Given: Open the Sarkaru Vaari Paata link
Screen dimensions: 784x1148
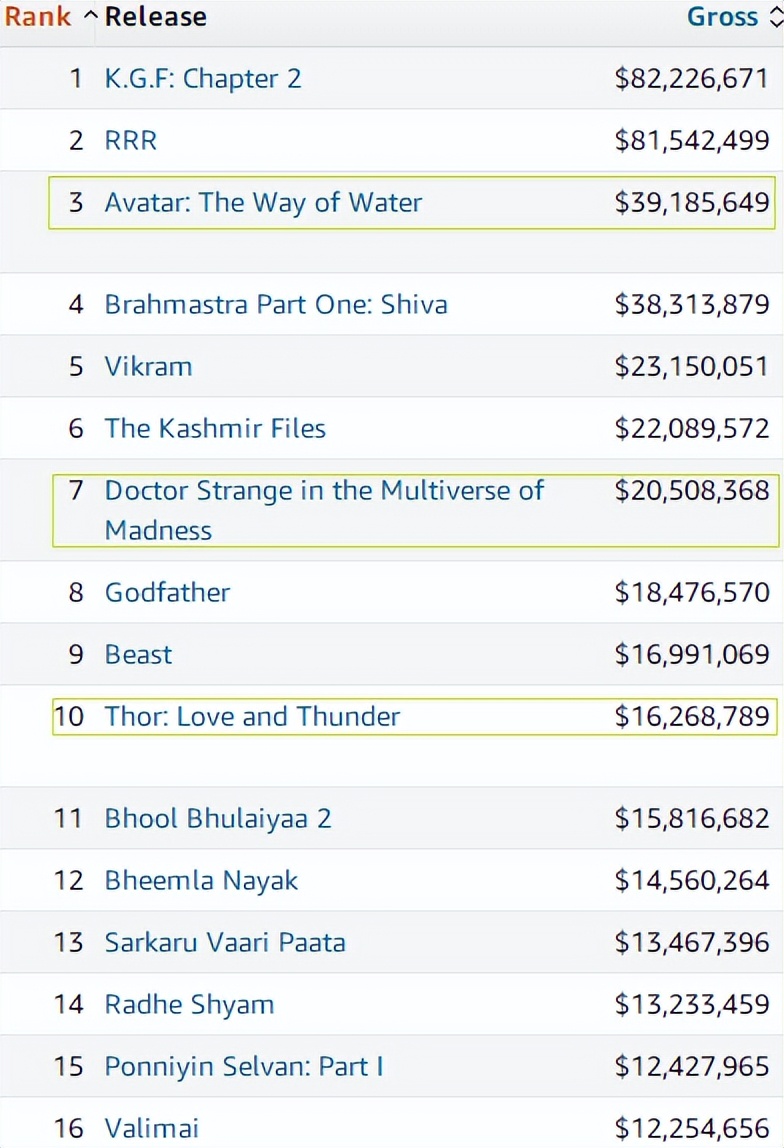Looking at the screenshot, I should coord(224,942).
